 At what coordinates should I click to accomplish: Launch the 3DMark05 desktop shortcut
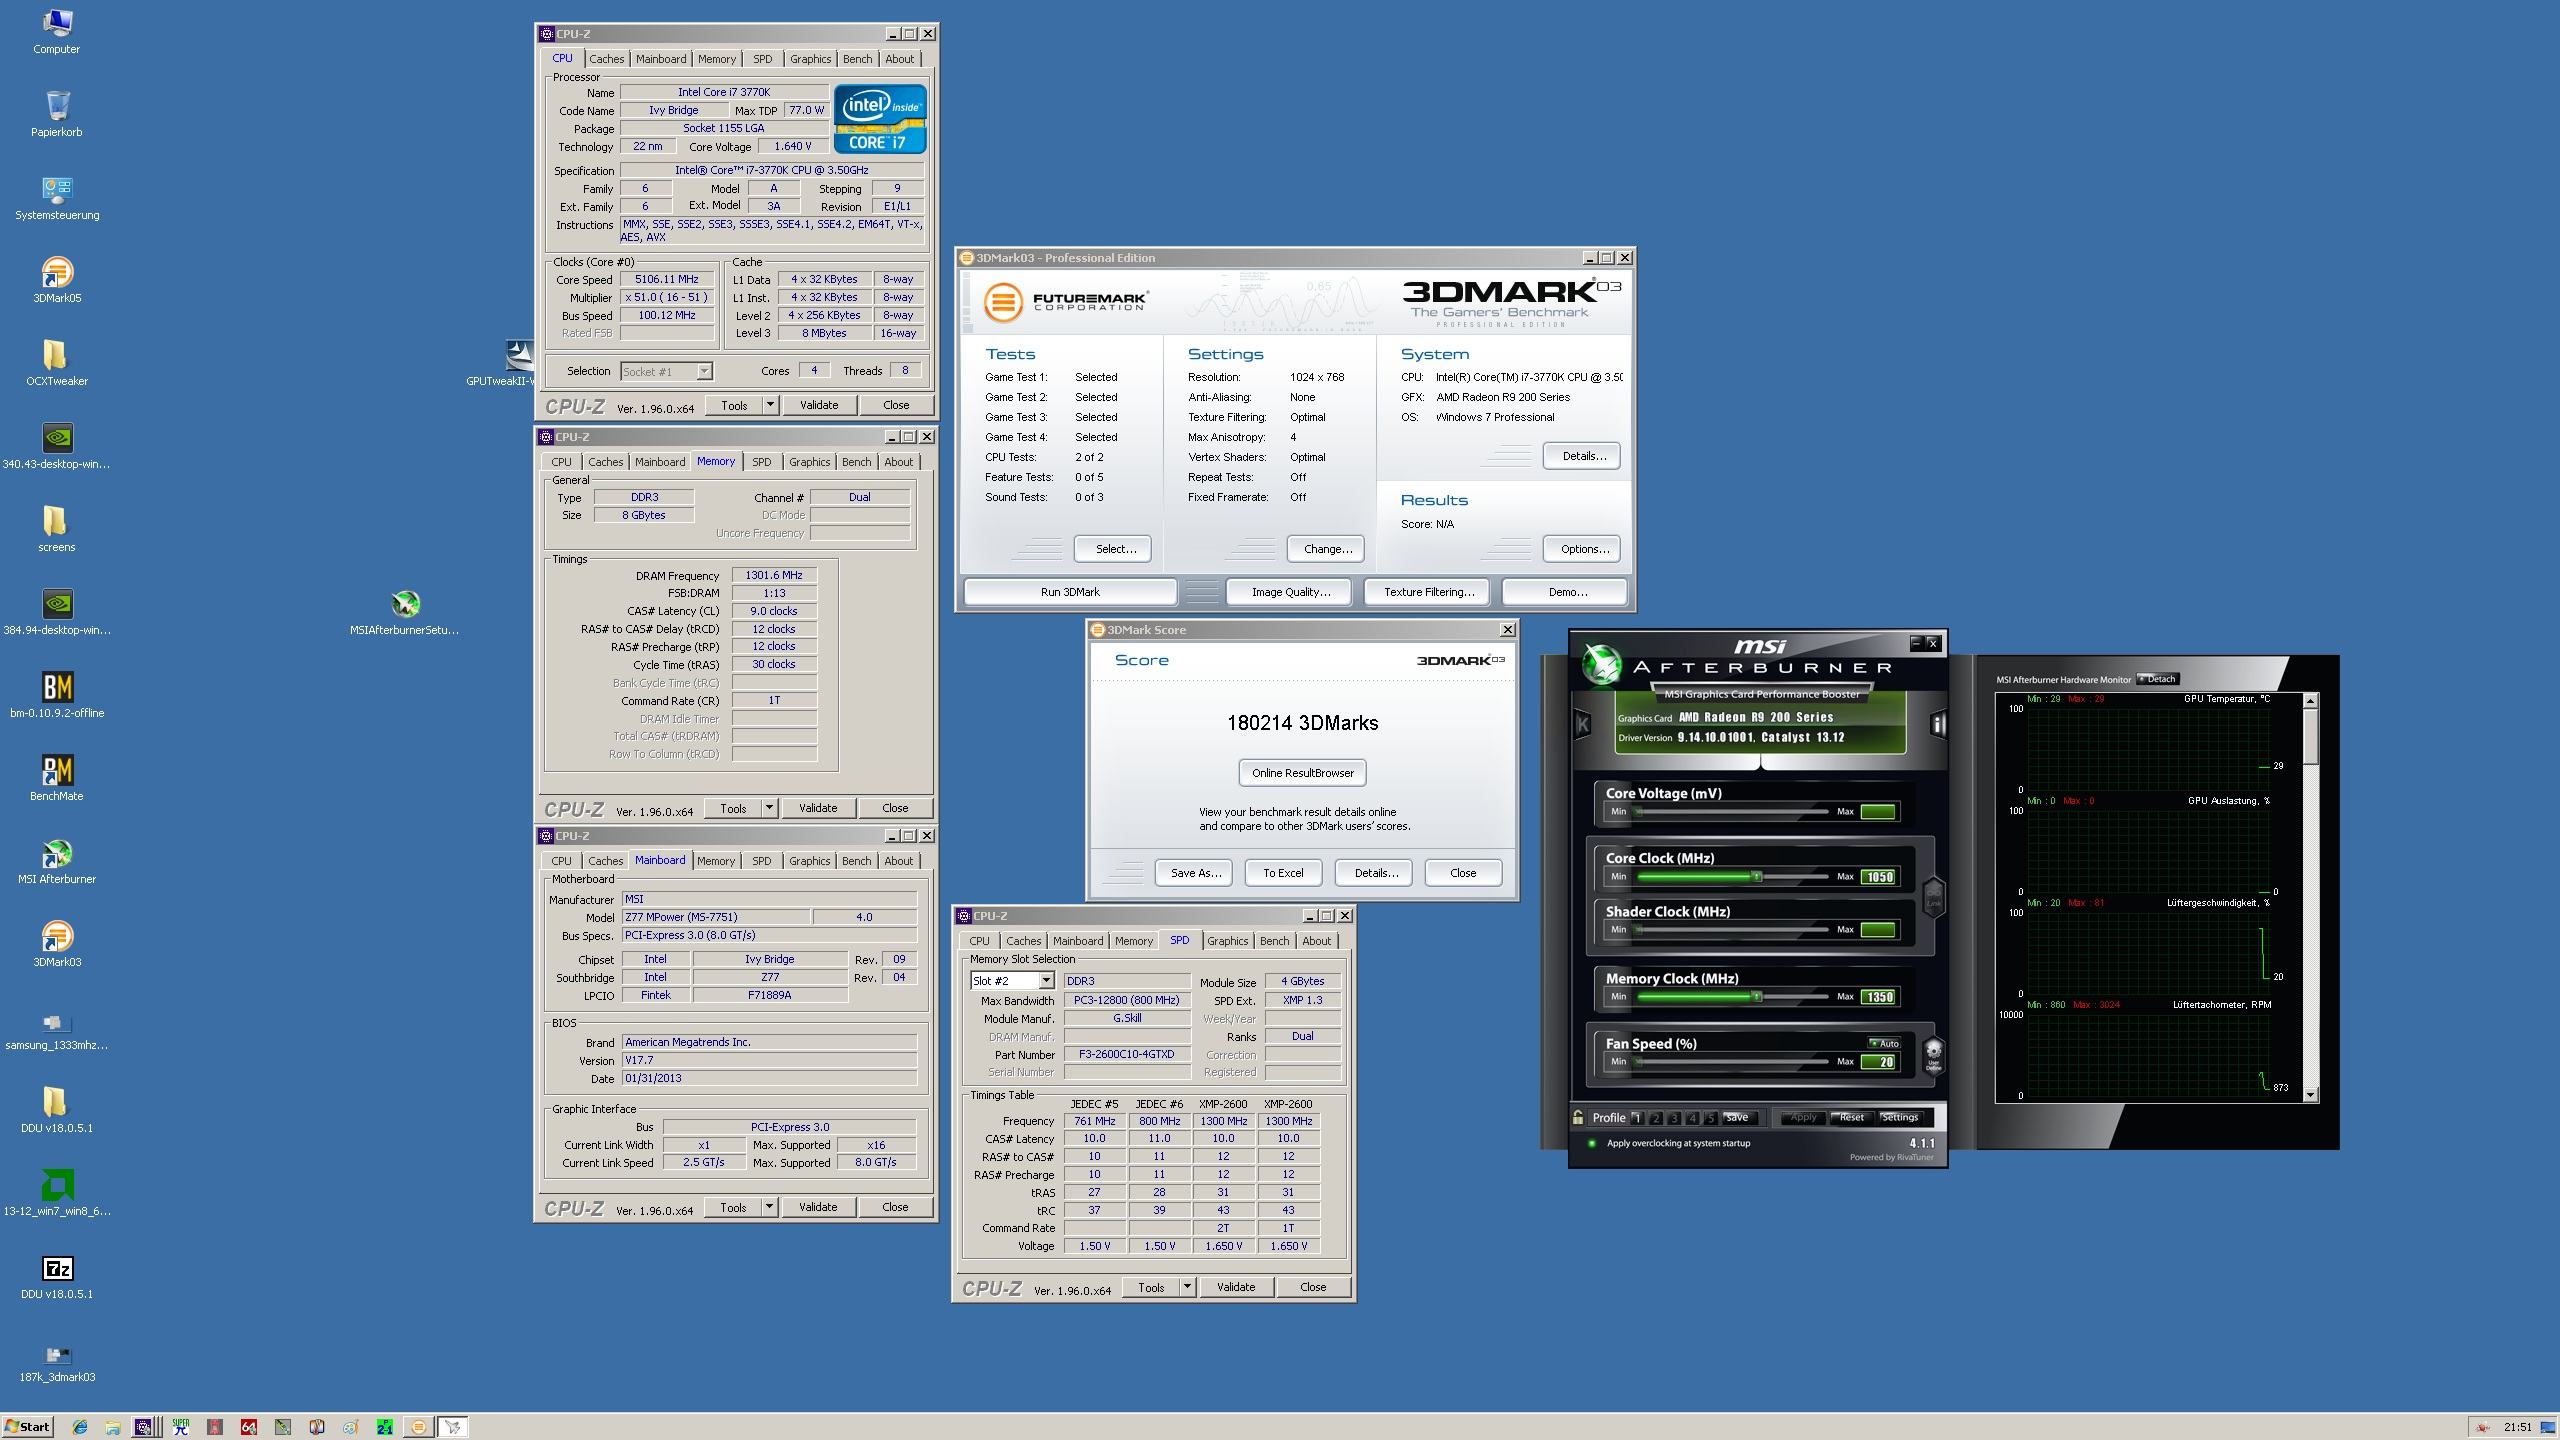[x=57, y=280]
